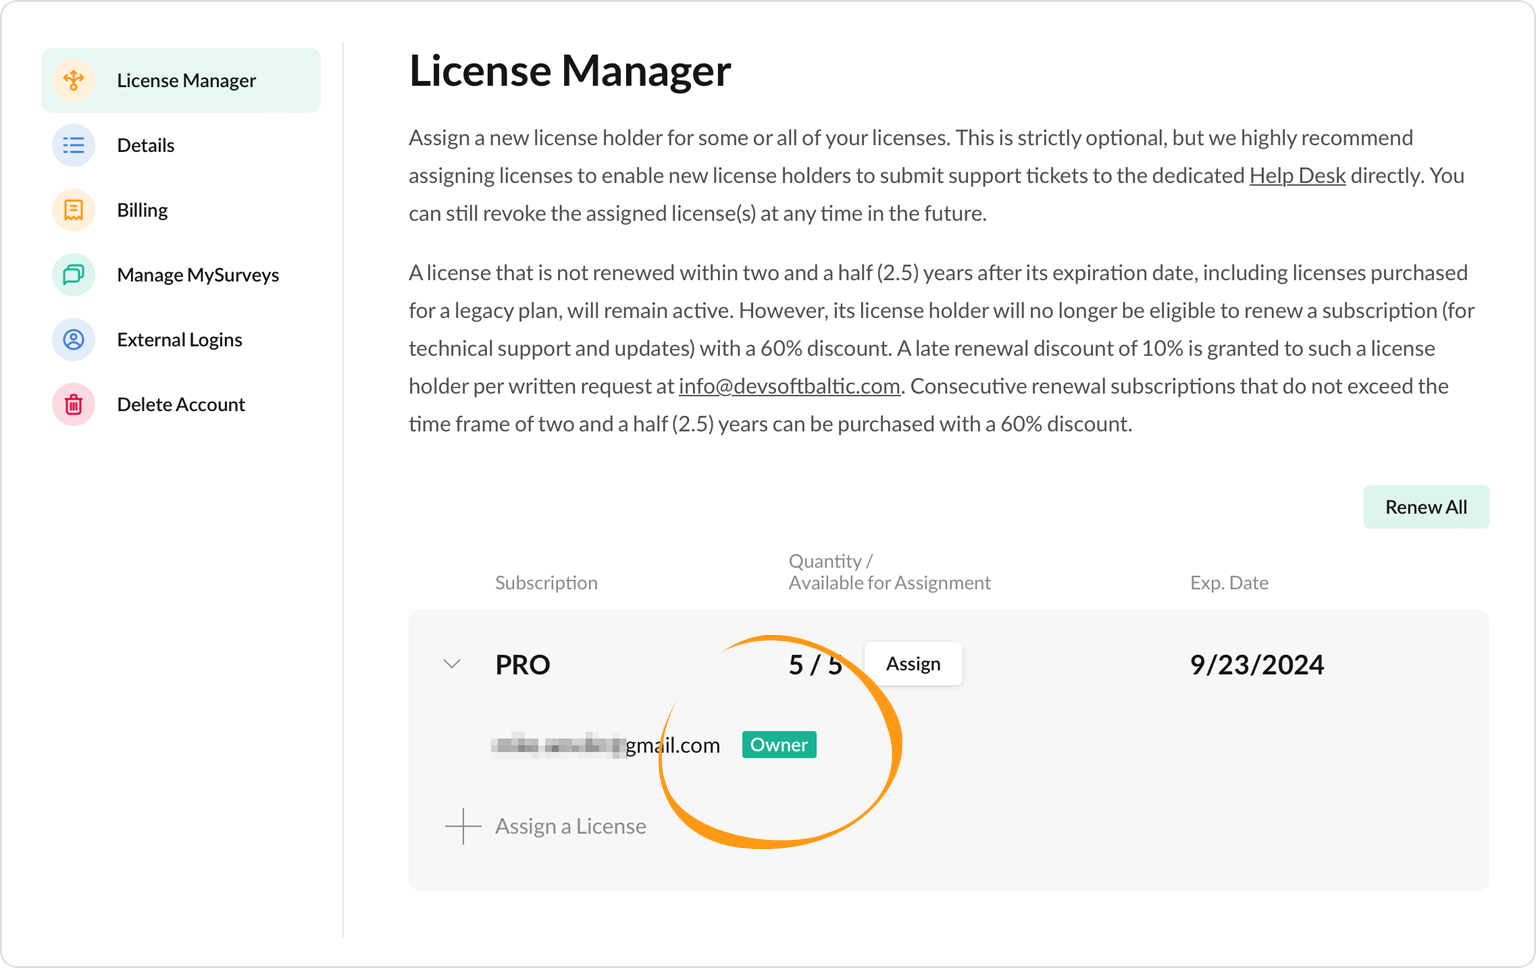Image resolution: width=1536 pixels, height=968 pixels.
Task: Open the Help Desk link
Action: (1297, 176)
